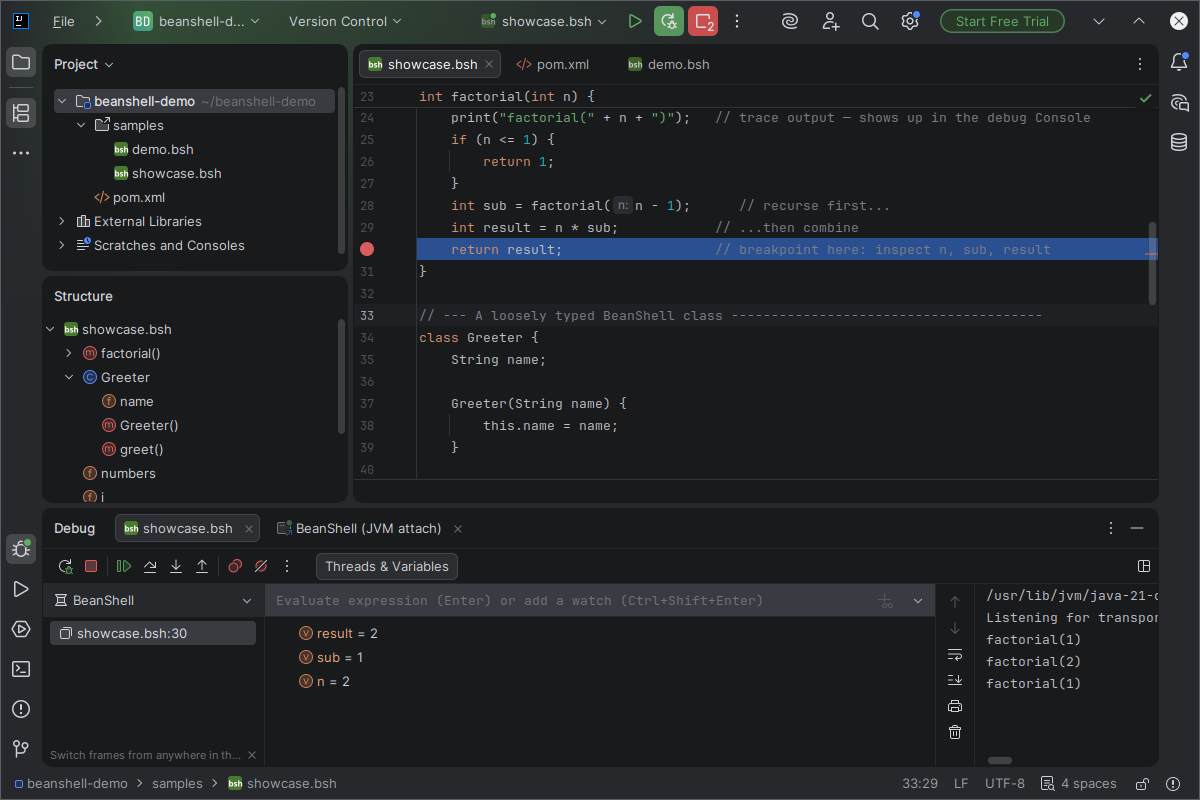This screenshot has height=800, width=1200.
Task: Toggle mute breakpoints in Debug toolbar
Action: [x=261, y=566]
